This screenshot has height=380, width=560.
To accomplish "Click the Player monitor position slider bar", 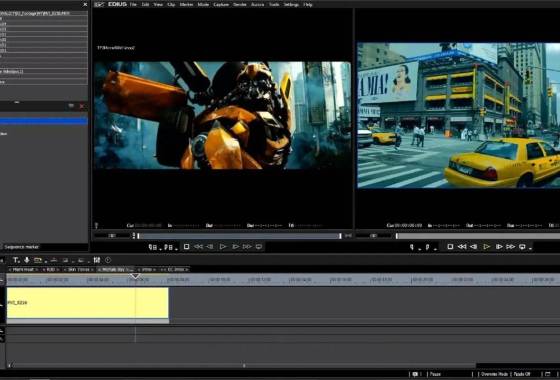I will (x=239, y=236).
